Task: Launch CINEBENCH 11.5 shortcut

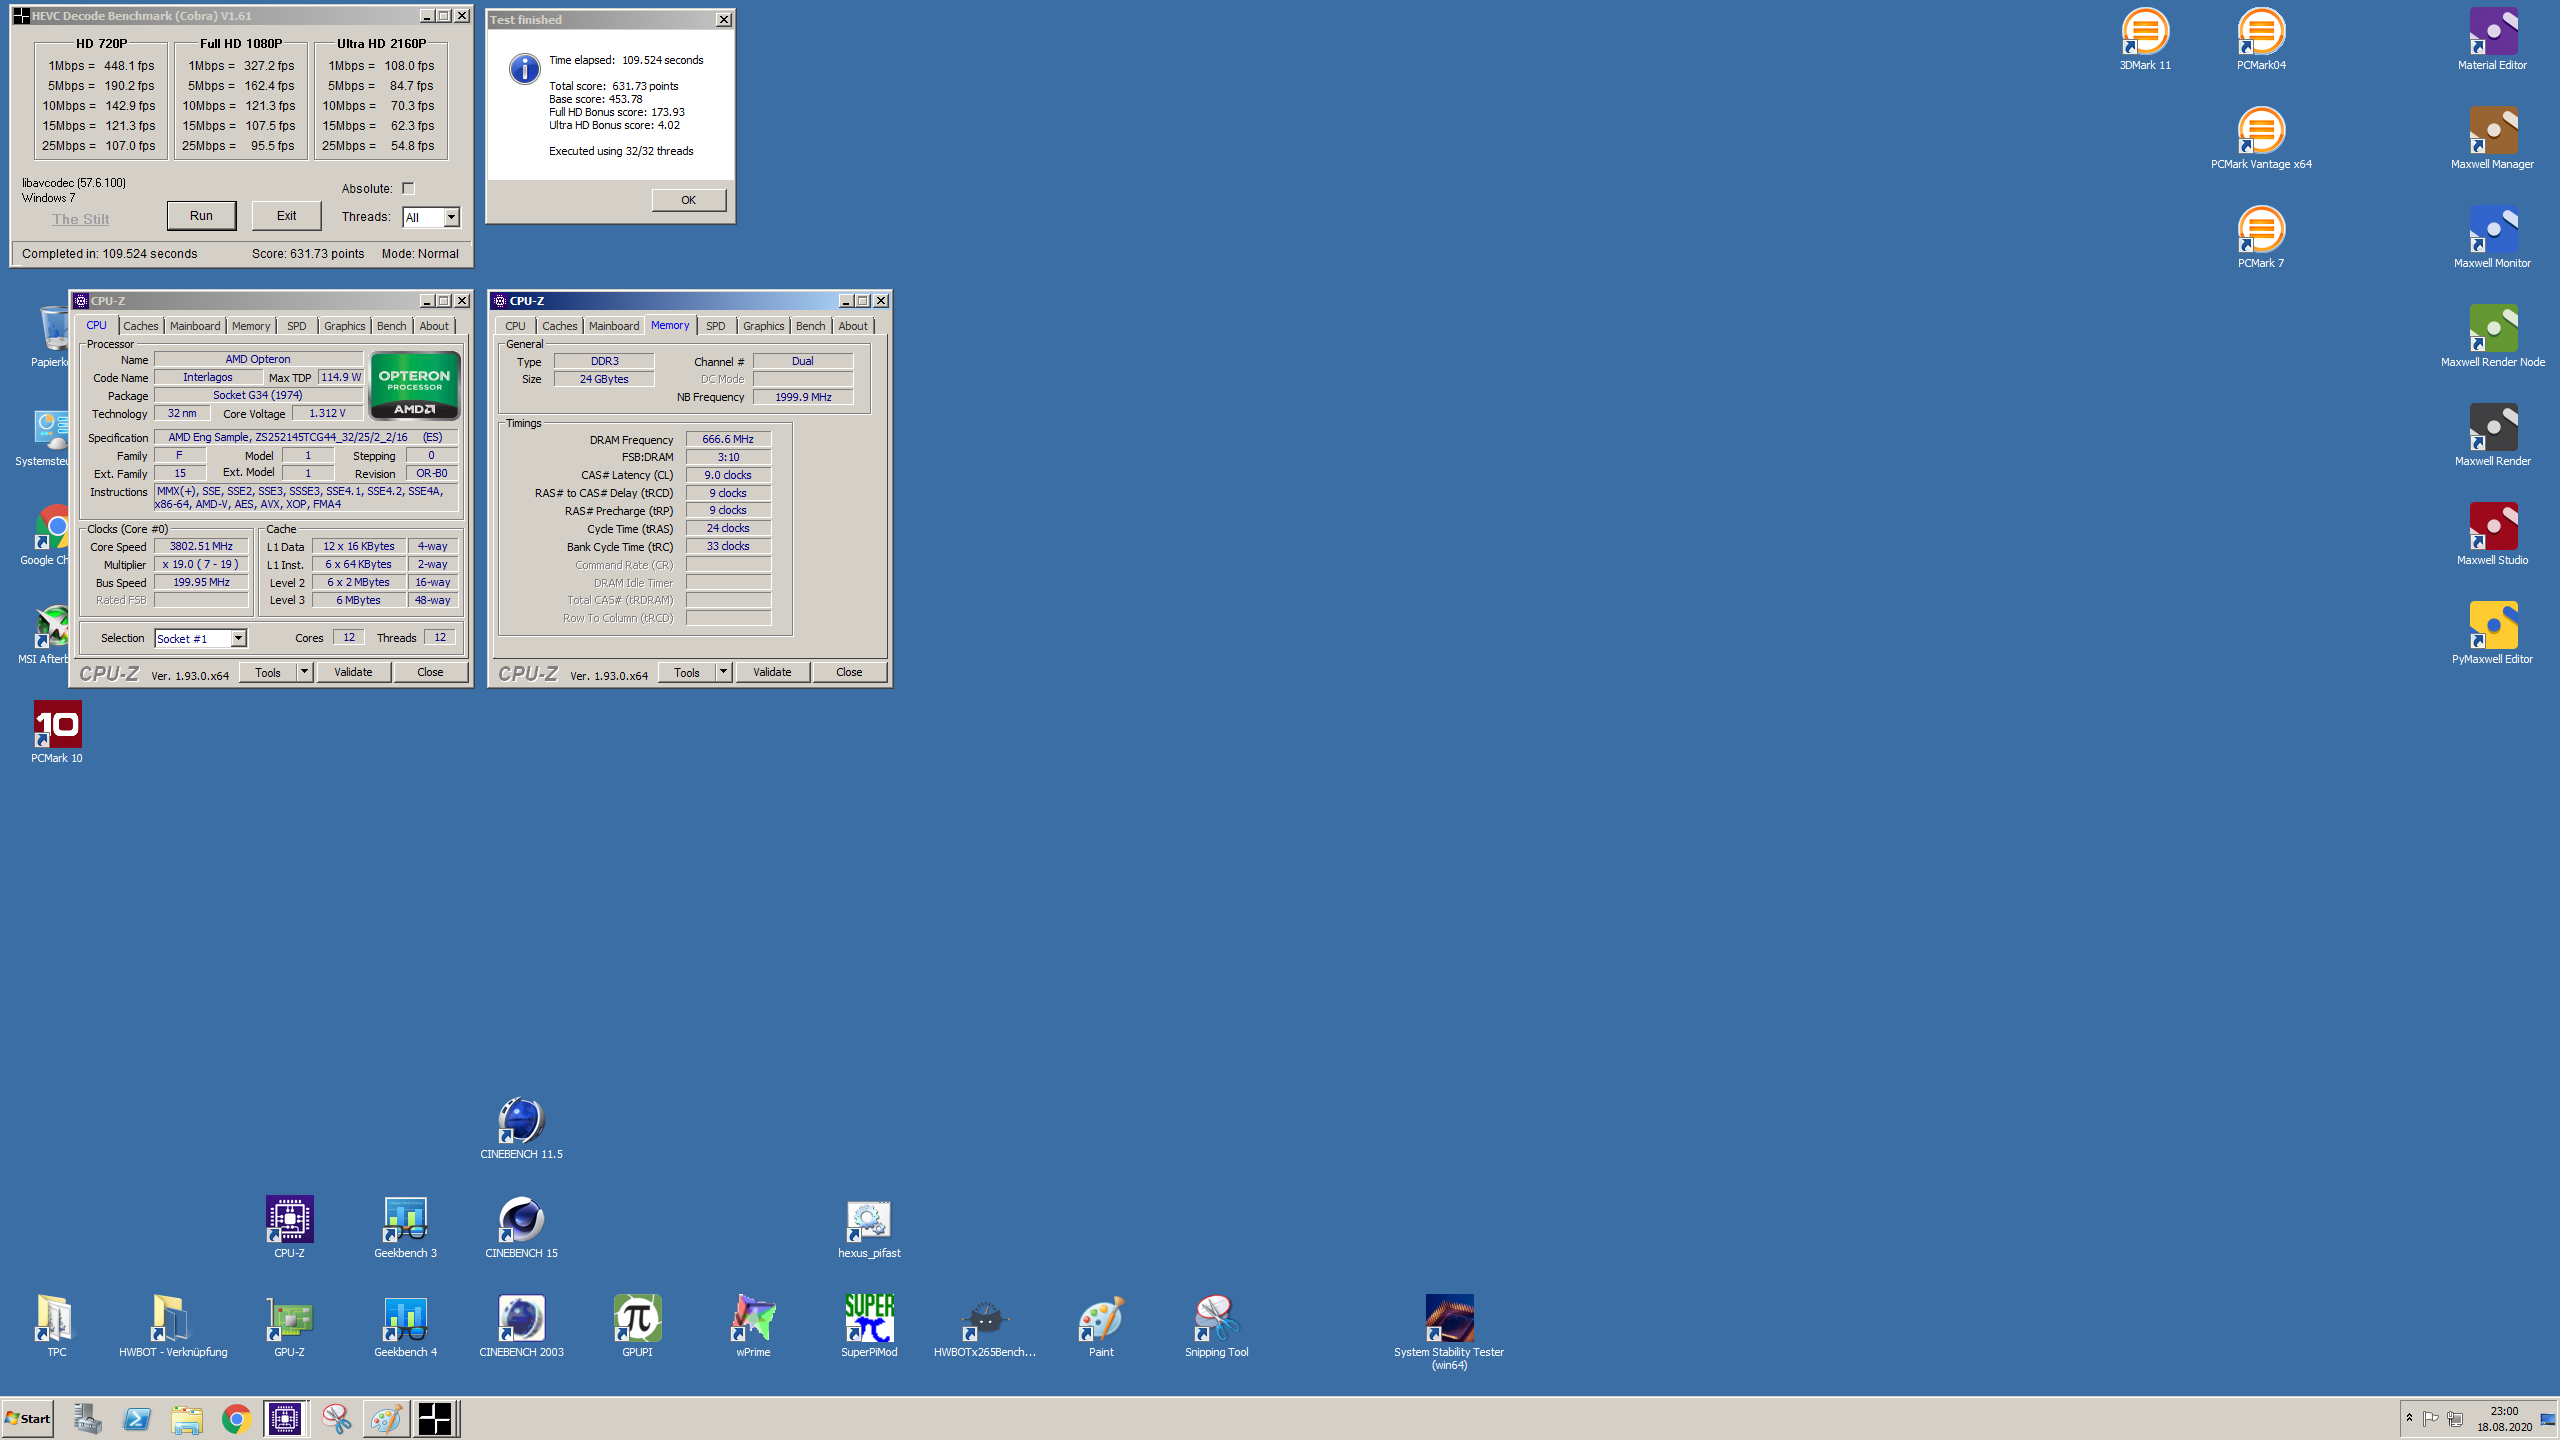Action: click(x=521, y=1128)
